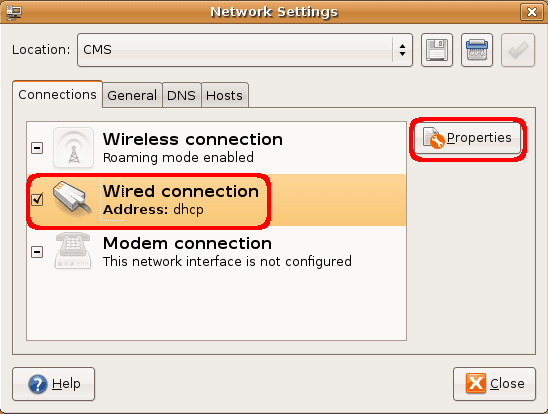Select the Modem connection row text
The height and width of the screenshot is (414, 548).
tap(227, 252)
